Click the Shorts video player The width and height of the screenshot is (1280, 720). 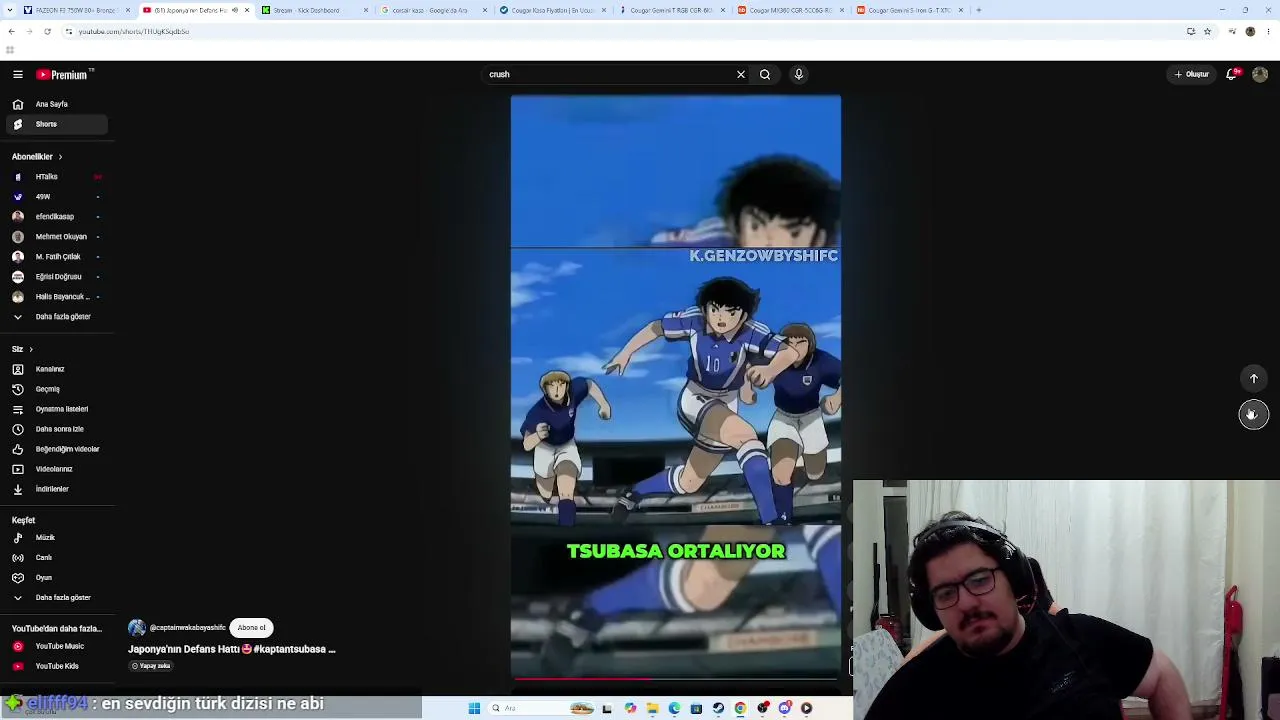[676, 387]
